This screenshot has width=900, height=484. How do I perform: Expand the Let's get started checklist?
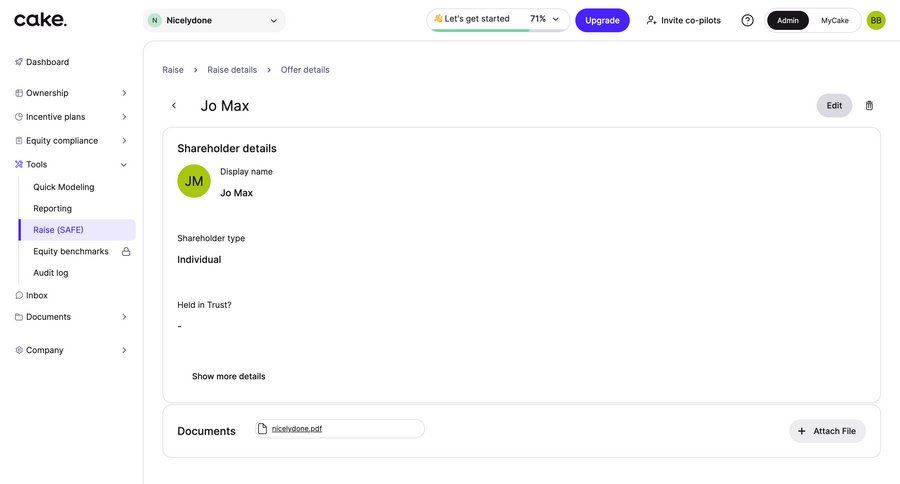coord(556,19)
